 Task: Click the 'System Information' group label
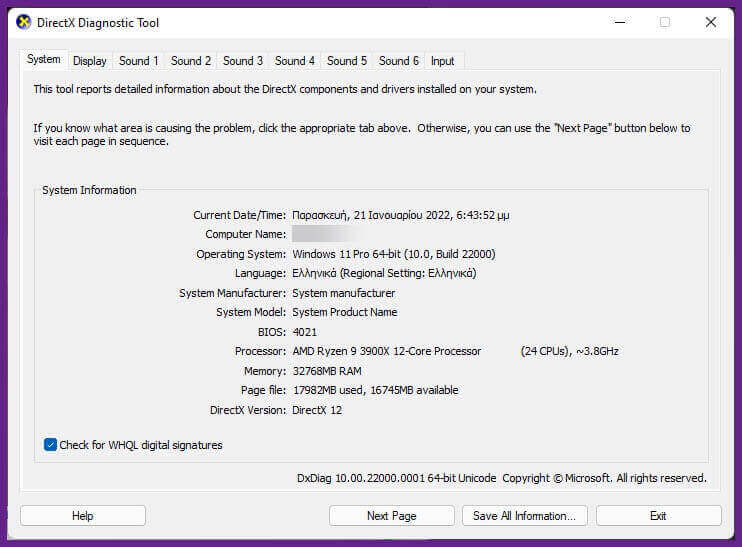point(89,190)
